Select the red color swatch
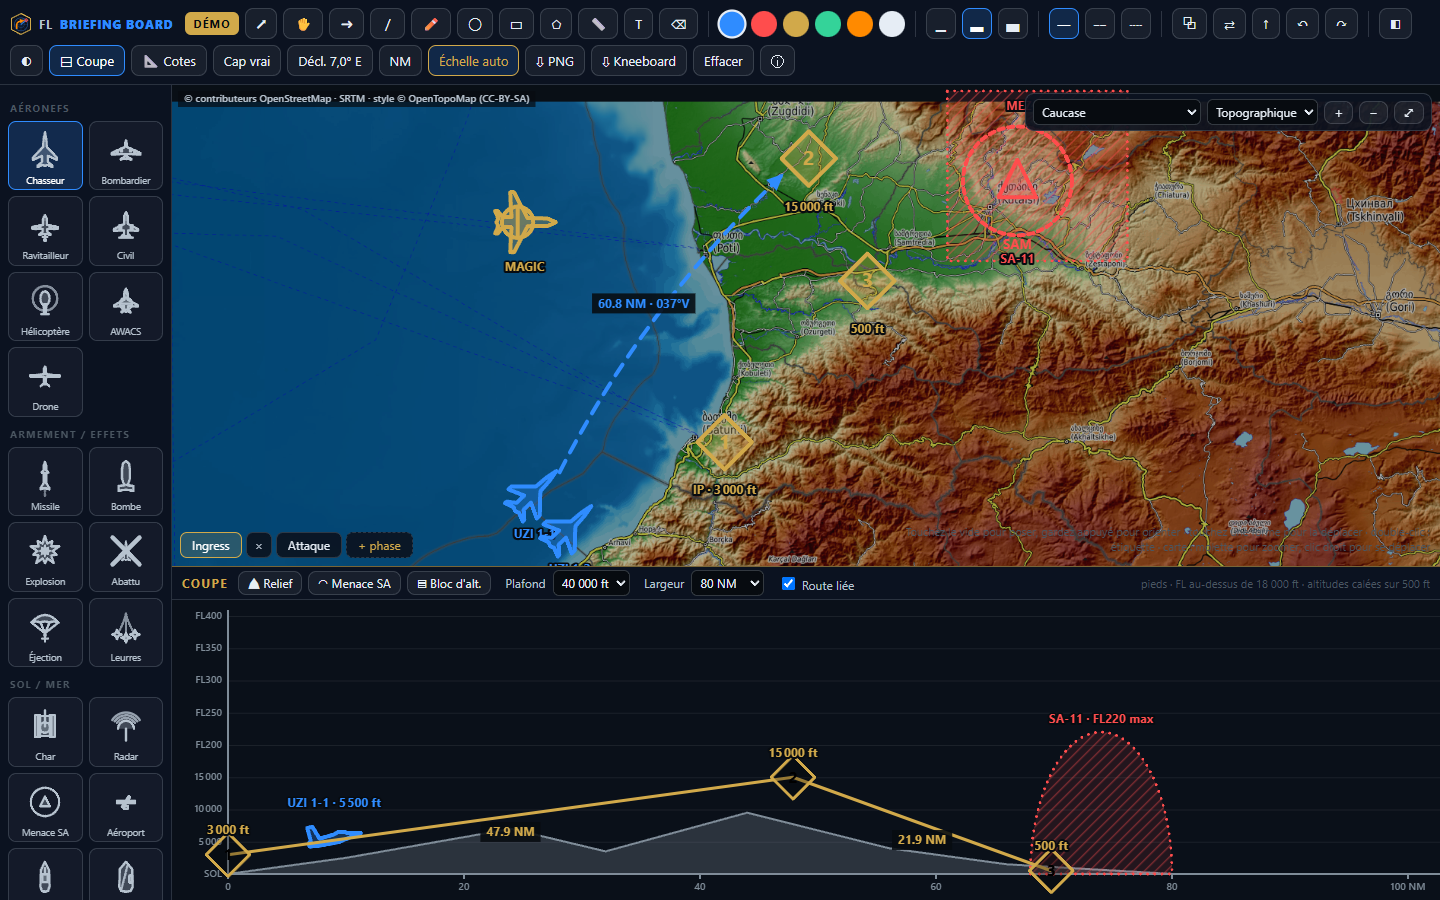 764,24
